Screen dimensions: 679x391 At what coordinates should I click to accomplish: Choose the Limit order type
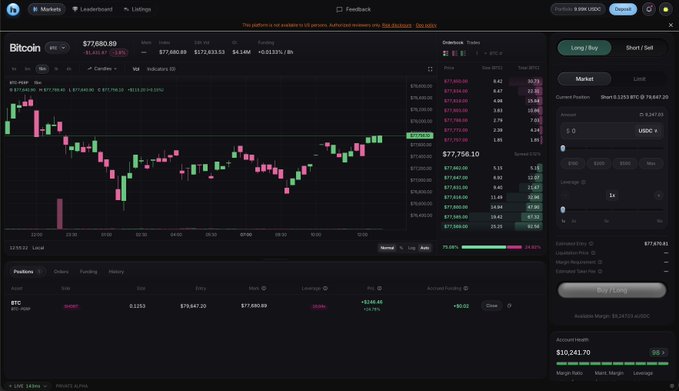click(x=639, y=79)
